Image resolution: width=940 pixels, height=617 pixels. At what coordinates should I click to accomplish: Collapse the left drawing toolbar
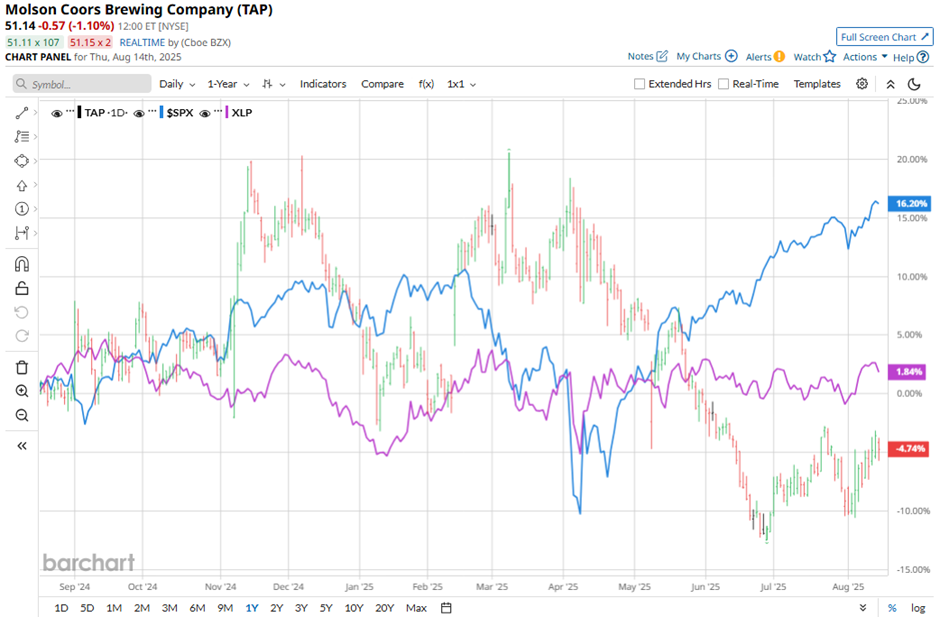(22, 446)
